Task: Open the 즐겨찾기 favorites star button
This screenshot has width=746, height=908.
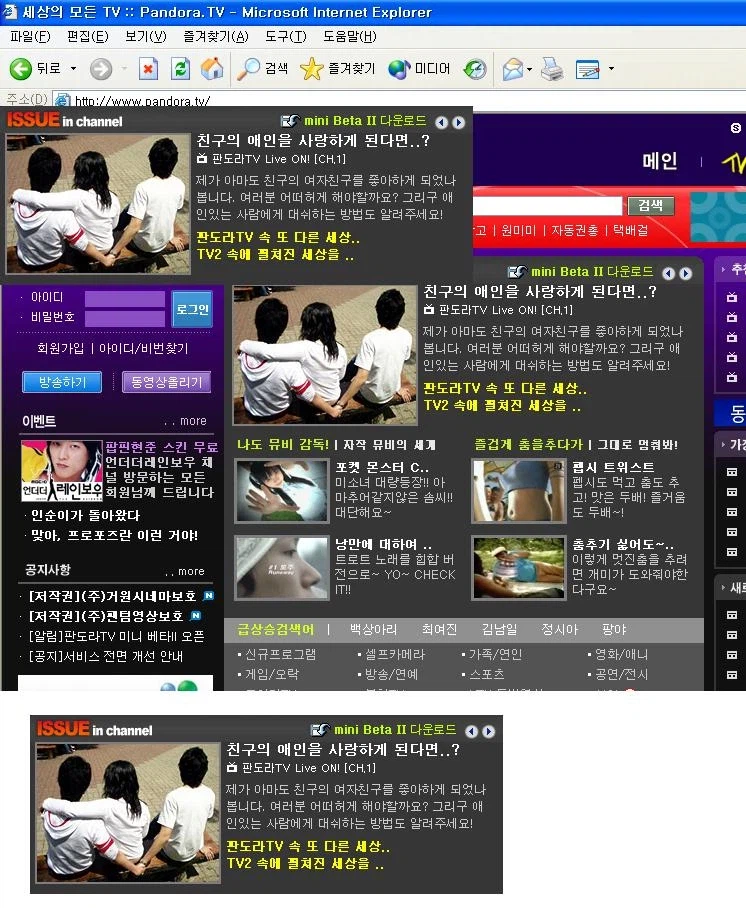Action: pos(338,69)
